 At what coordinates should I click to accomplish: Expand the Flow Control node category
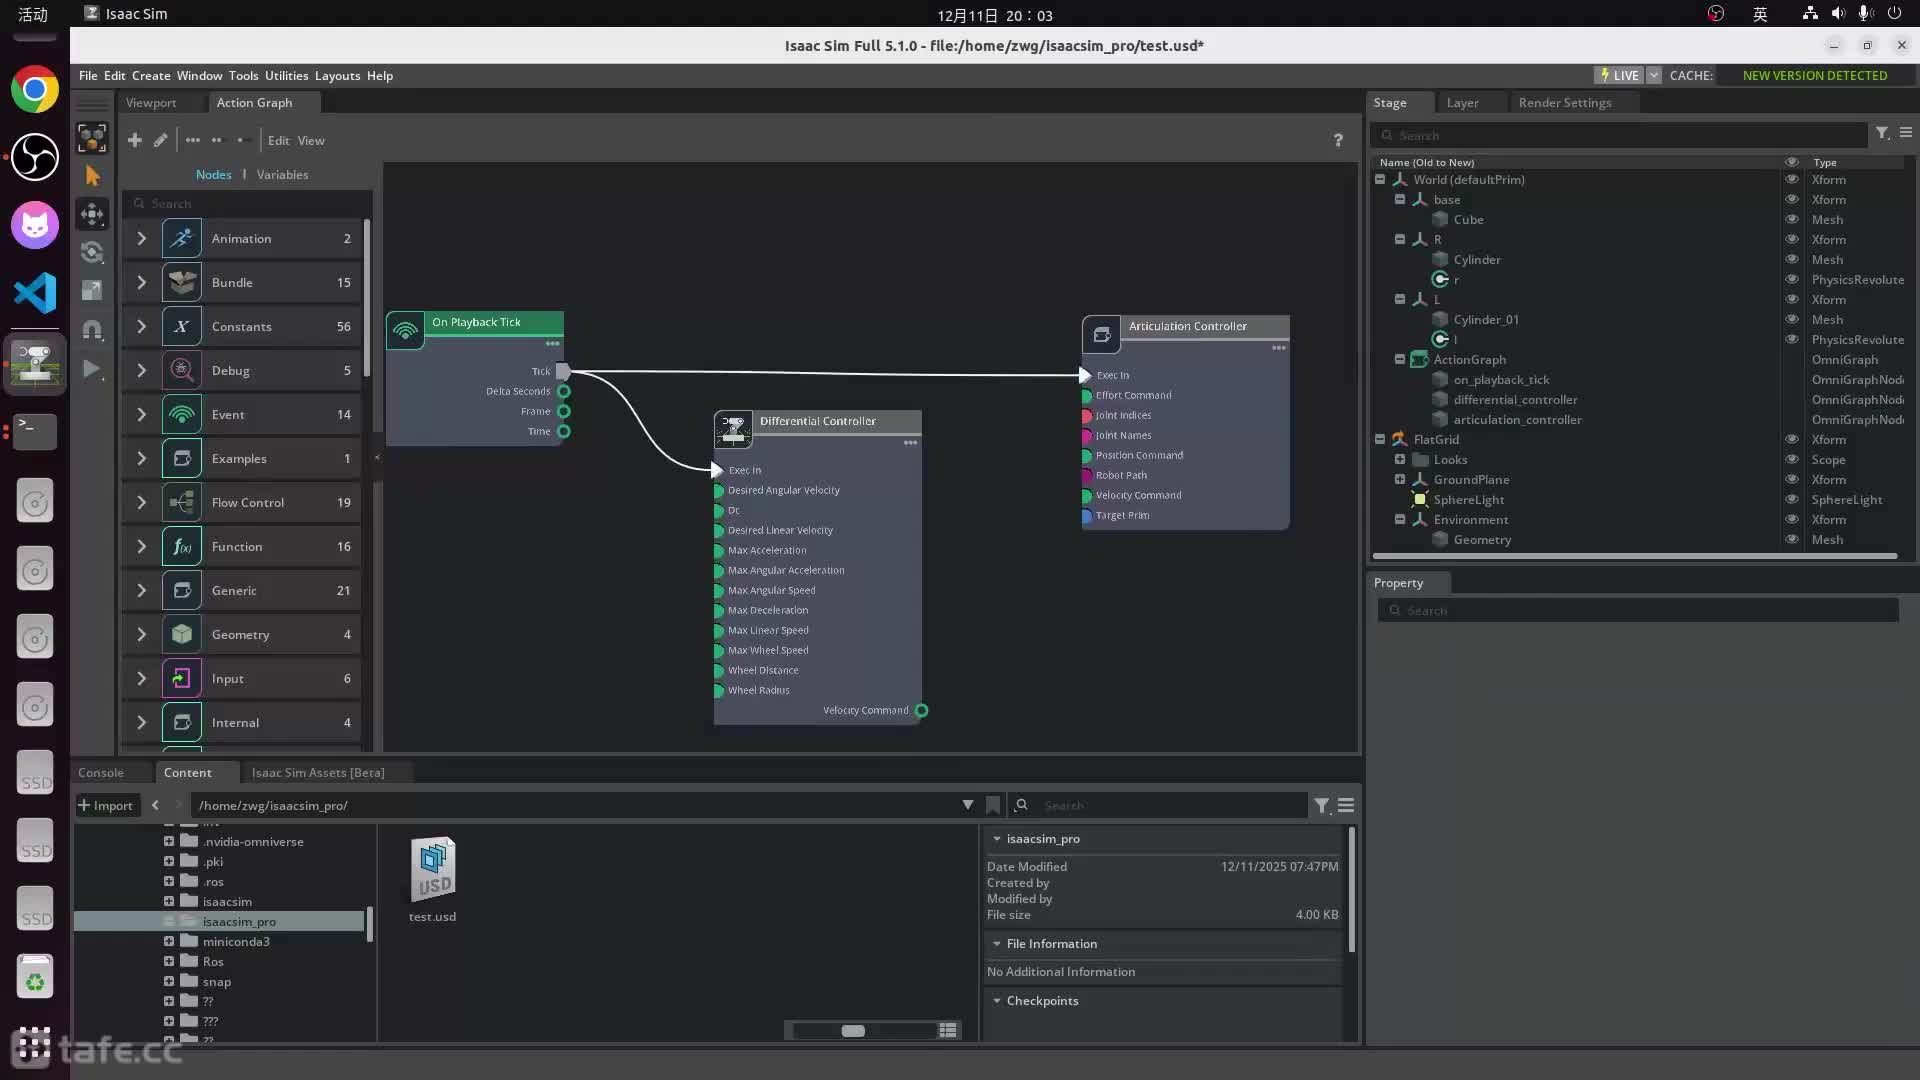pyautogui.click(x=141, y=502)
